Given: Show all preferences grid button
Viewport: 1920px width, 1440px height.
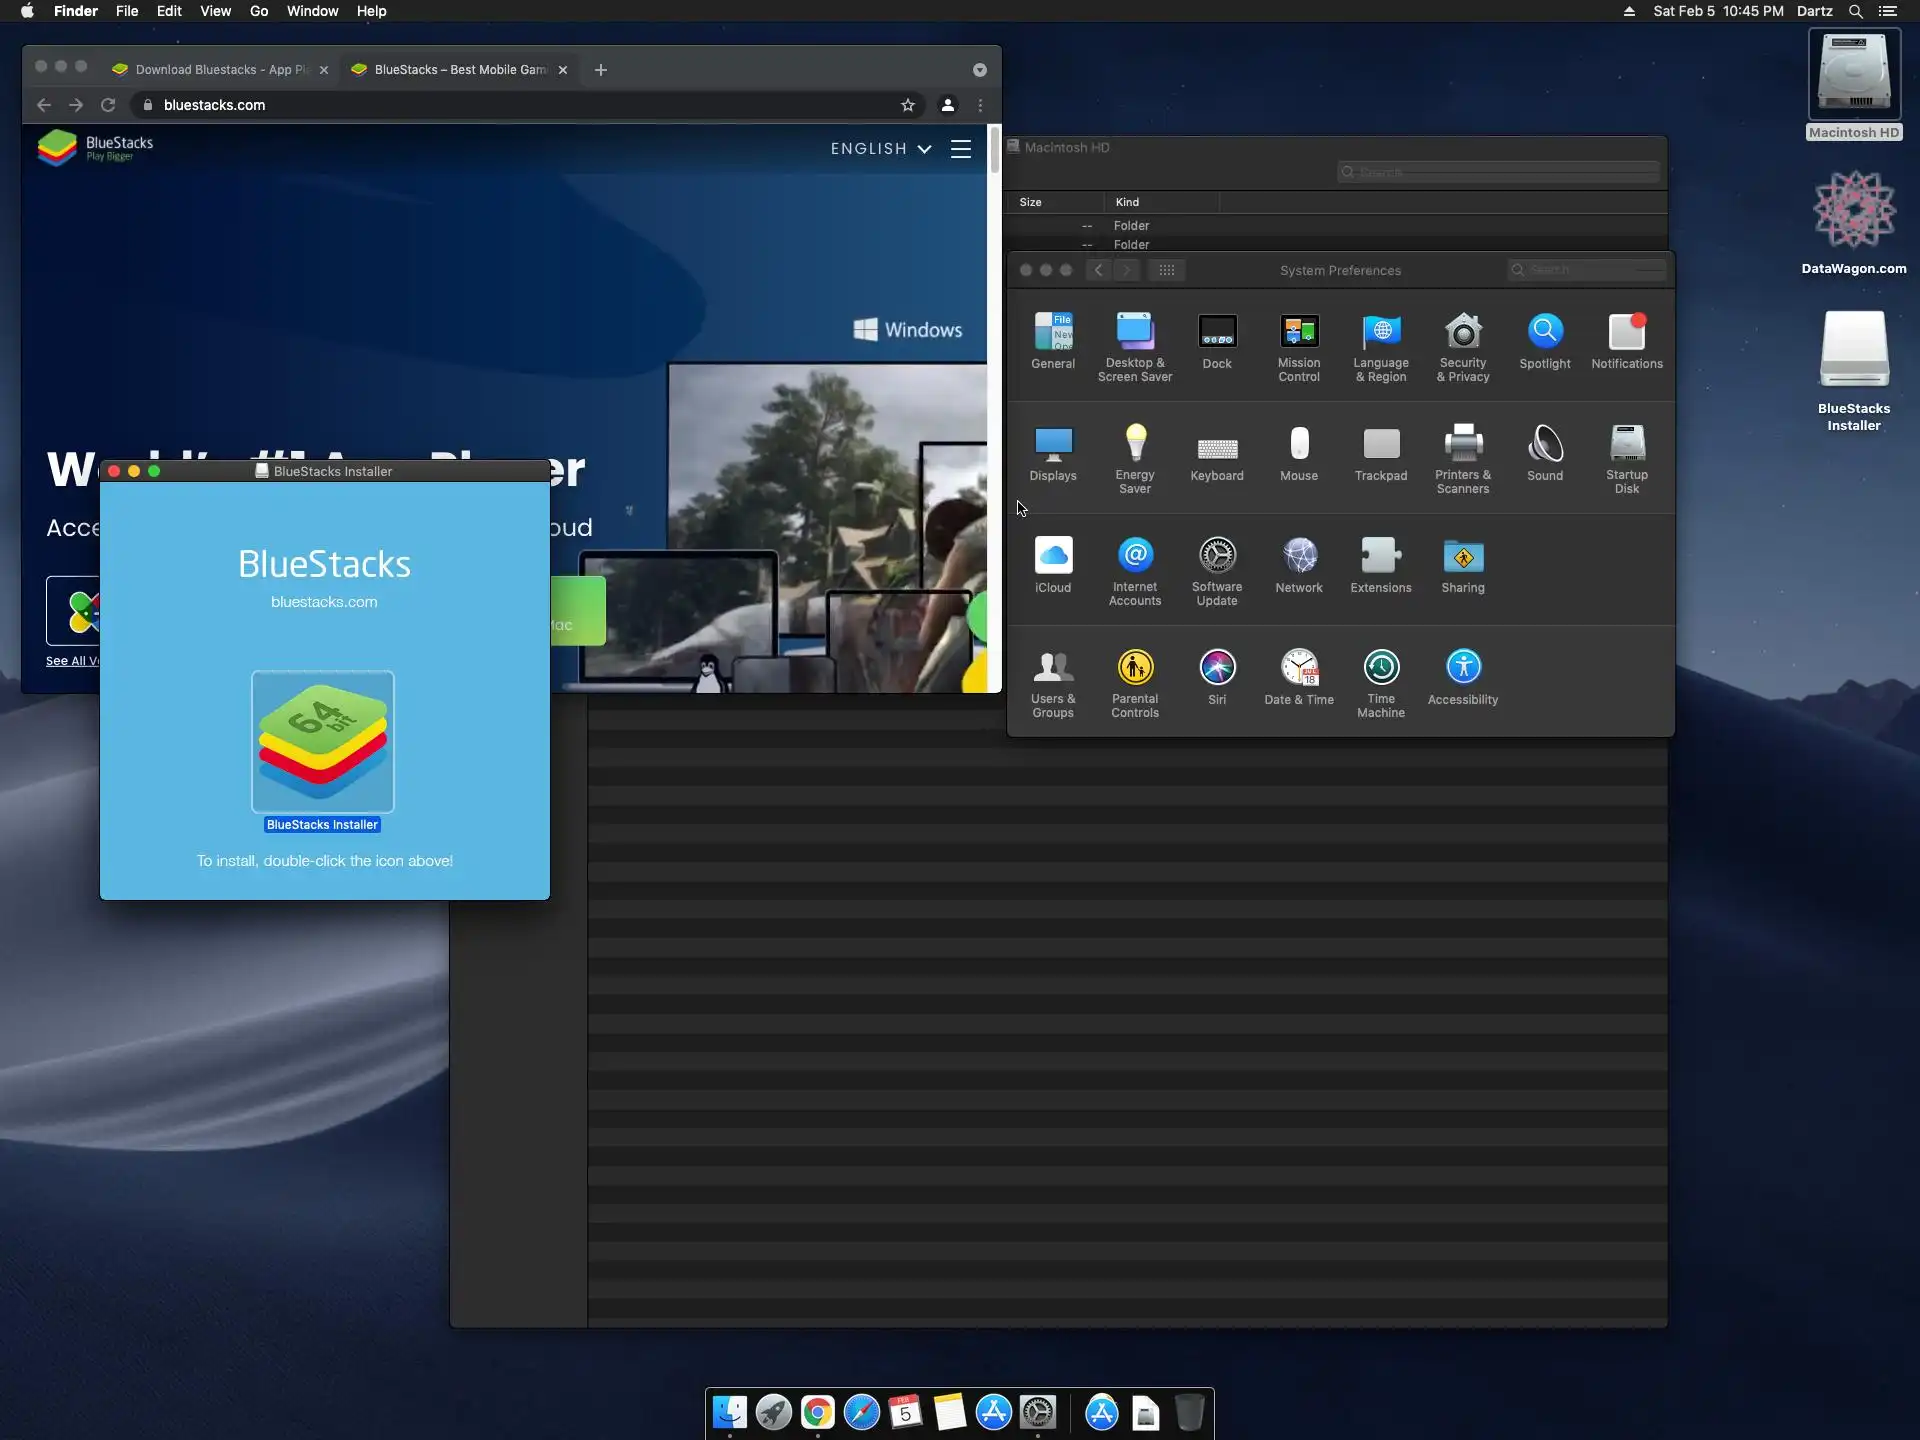Looking at the screenshot, I should pyautogui.click(x=1166, y=270).
